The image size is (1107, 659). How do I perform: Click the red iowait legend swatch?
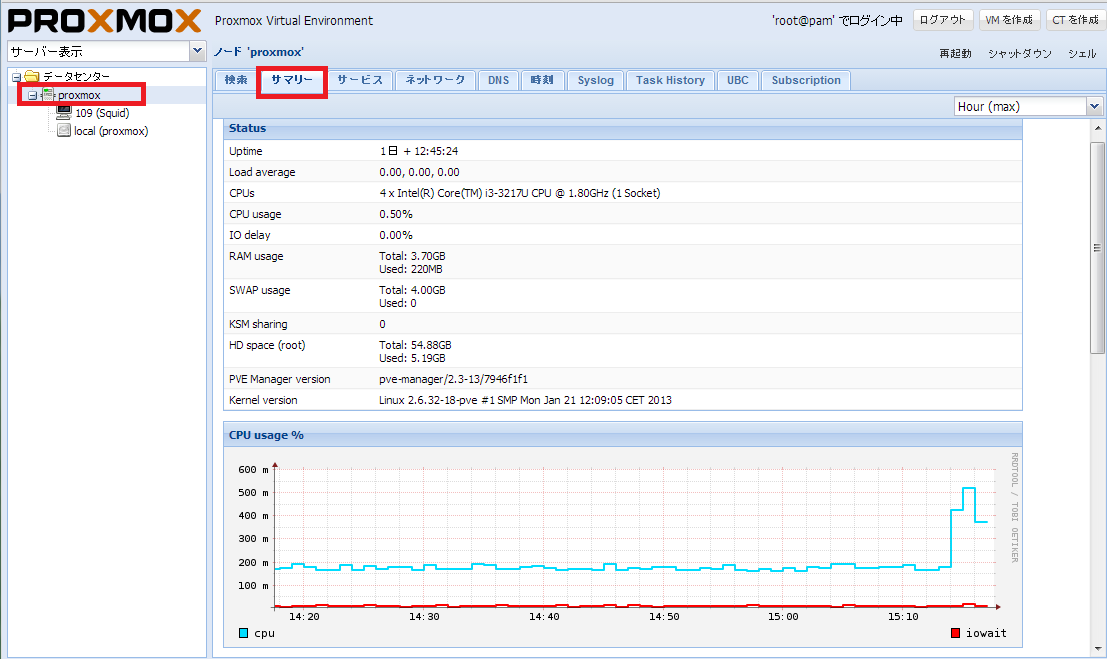955,633
